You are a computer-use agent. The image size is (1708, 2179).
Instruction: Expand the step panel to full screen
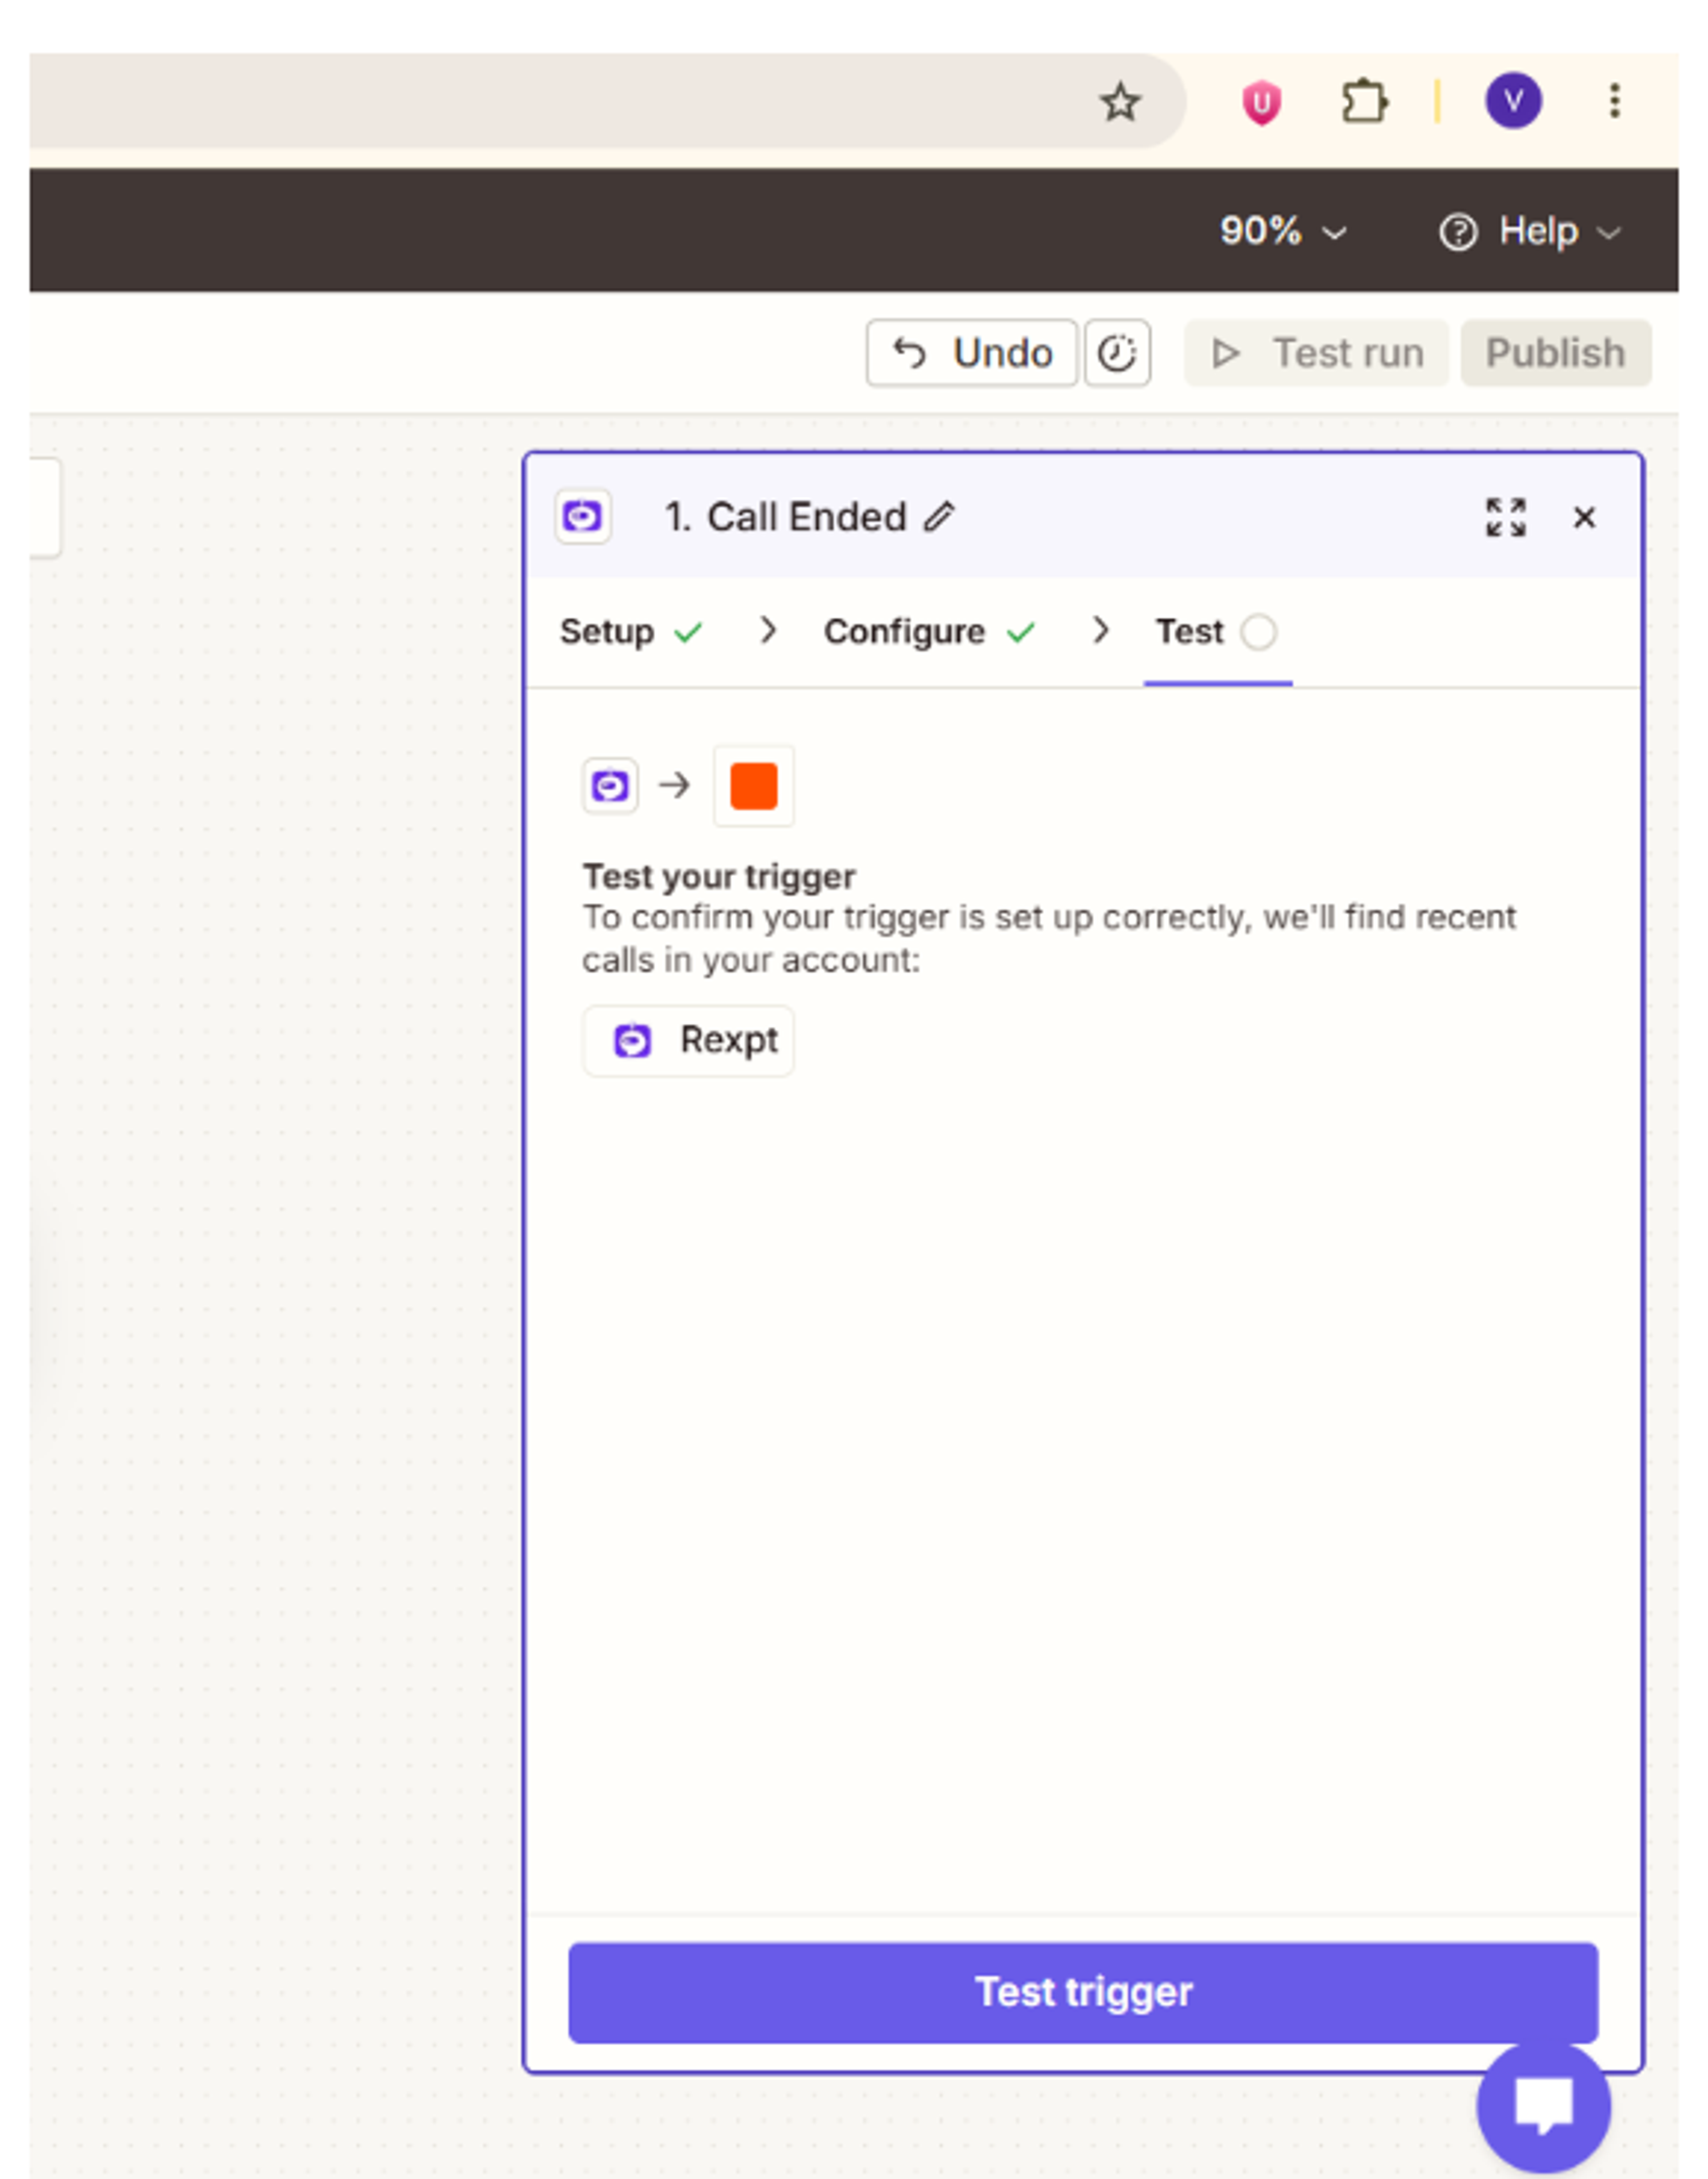coord(1505,517)
